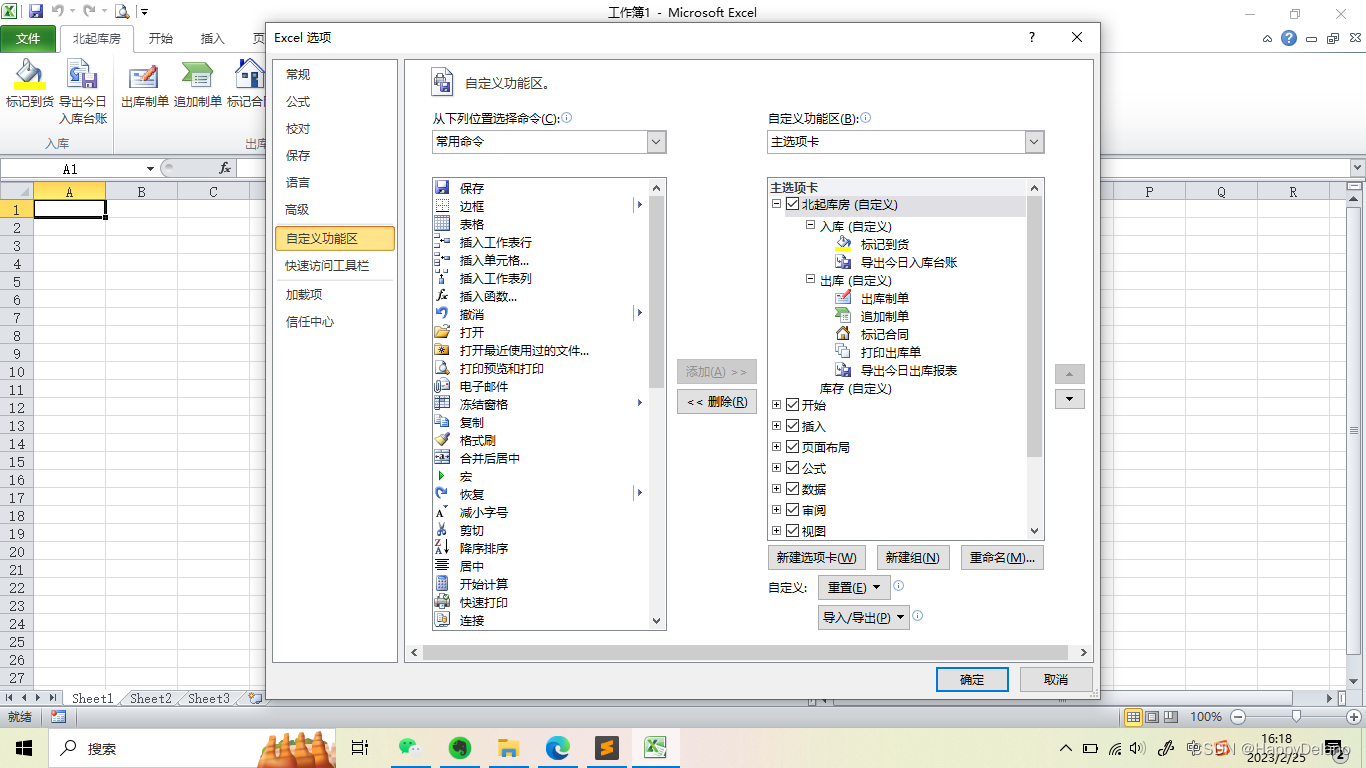Screen dimensions: 1366x768
Task: Uncheck the 页面布局 tab checkbox
Action: (793, 447)
